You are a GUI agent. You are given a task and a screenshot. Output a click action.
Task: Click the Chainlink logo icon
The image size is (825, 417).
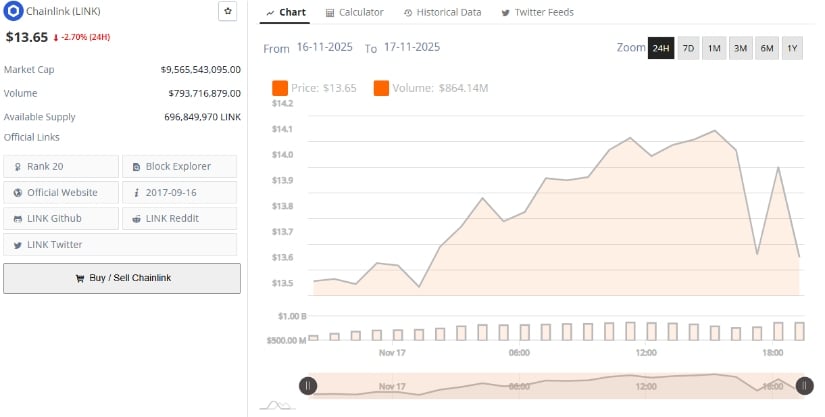click(14, 12)
